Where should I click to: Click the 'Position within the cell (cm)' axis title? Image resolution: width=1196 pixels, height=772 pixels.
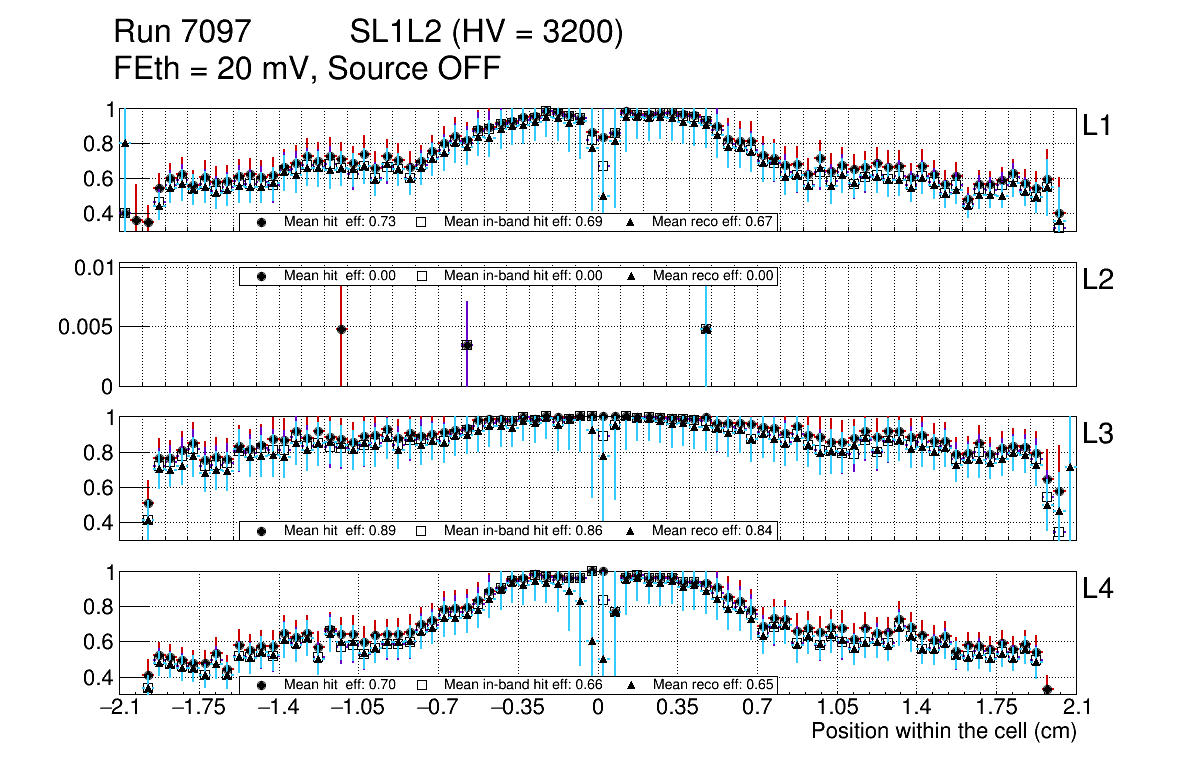click(943, 731)
